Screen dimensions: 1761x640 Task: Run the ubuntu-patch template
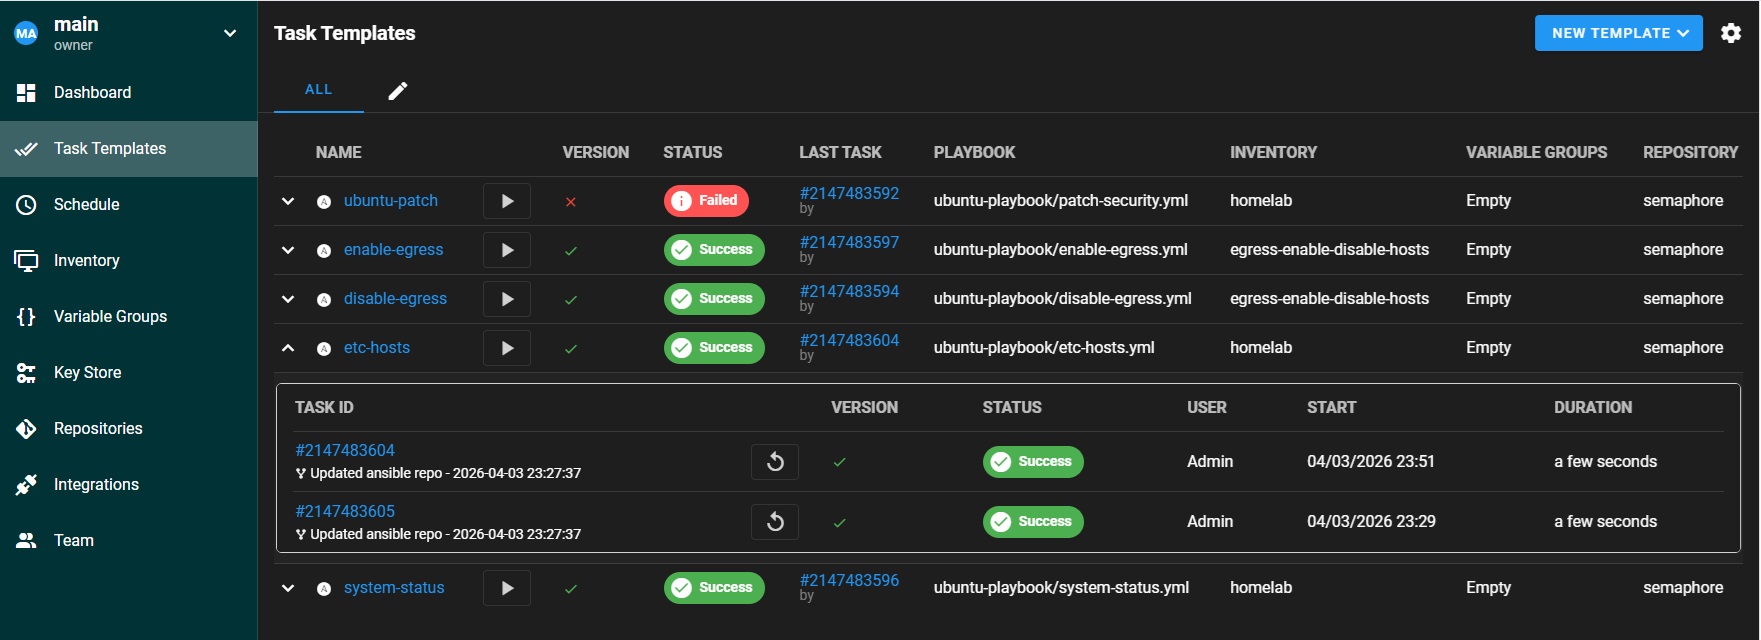coord(507,201)
